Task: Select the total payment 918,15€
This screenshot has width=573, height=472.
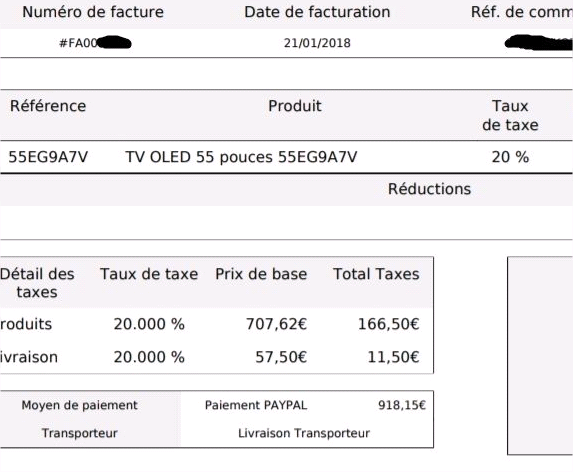Action: pos(402,405)
